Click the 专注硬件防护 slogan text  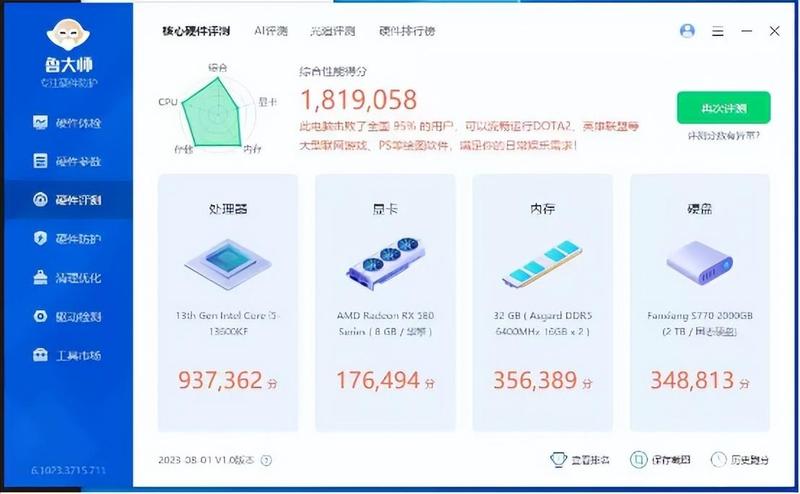69,83
